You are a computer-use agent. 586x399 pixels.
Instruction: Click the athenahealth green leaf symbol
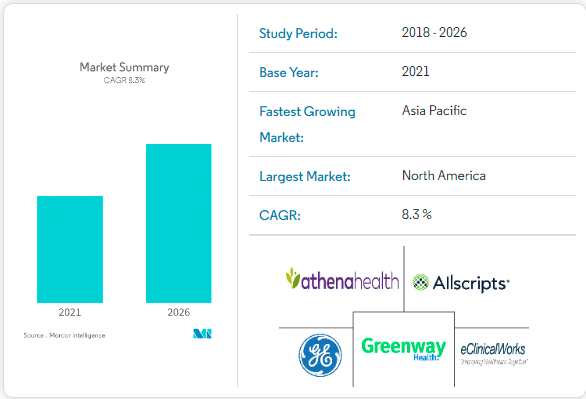click(x=293, y=278)
